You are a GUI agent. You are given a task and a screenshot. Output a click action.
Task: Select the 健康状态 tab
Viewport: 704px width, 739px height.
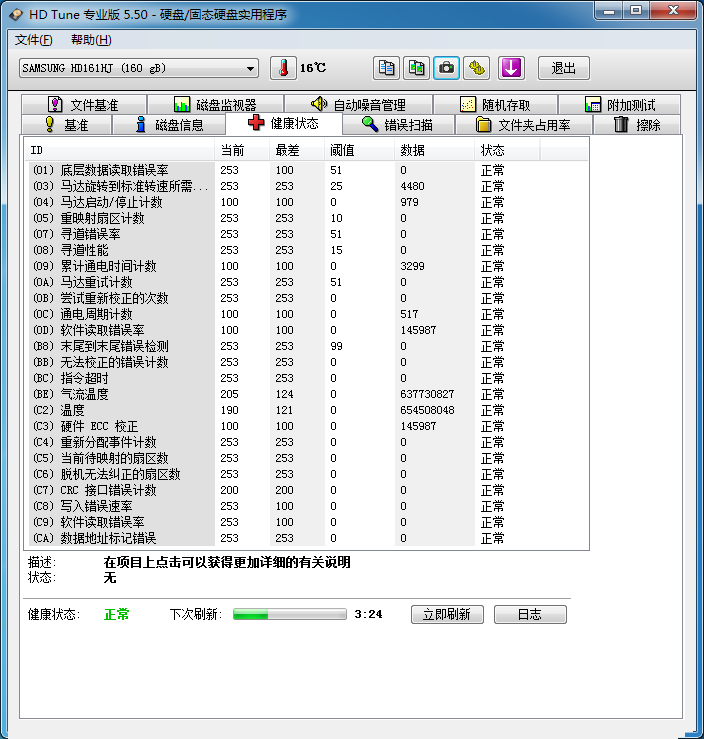(284, 123)
